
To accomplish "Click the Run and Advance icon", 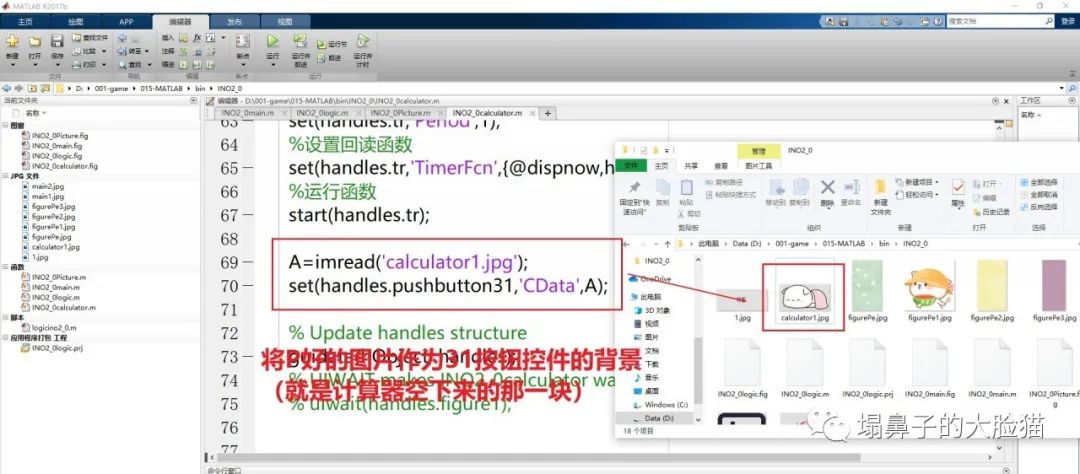I will (300, 41).
